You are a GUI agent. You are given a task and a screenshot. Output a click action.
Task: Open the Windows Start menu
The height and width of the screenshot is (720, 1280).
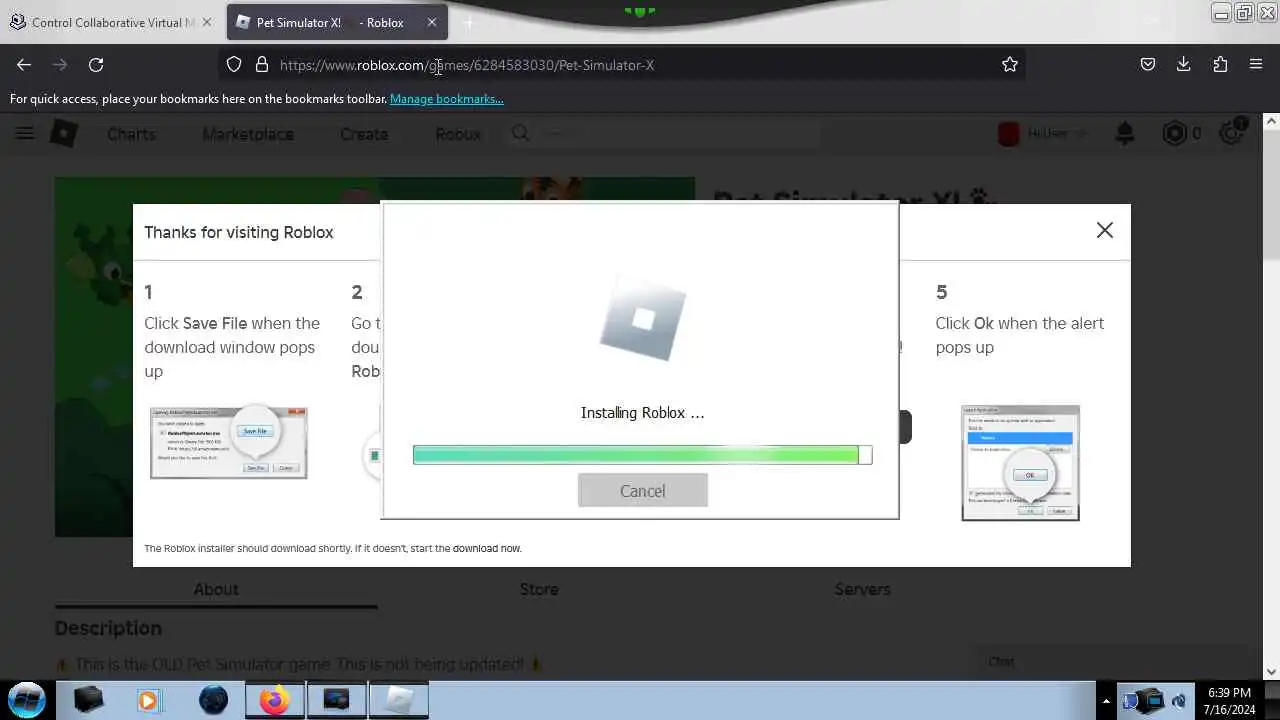pos(27,700)
